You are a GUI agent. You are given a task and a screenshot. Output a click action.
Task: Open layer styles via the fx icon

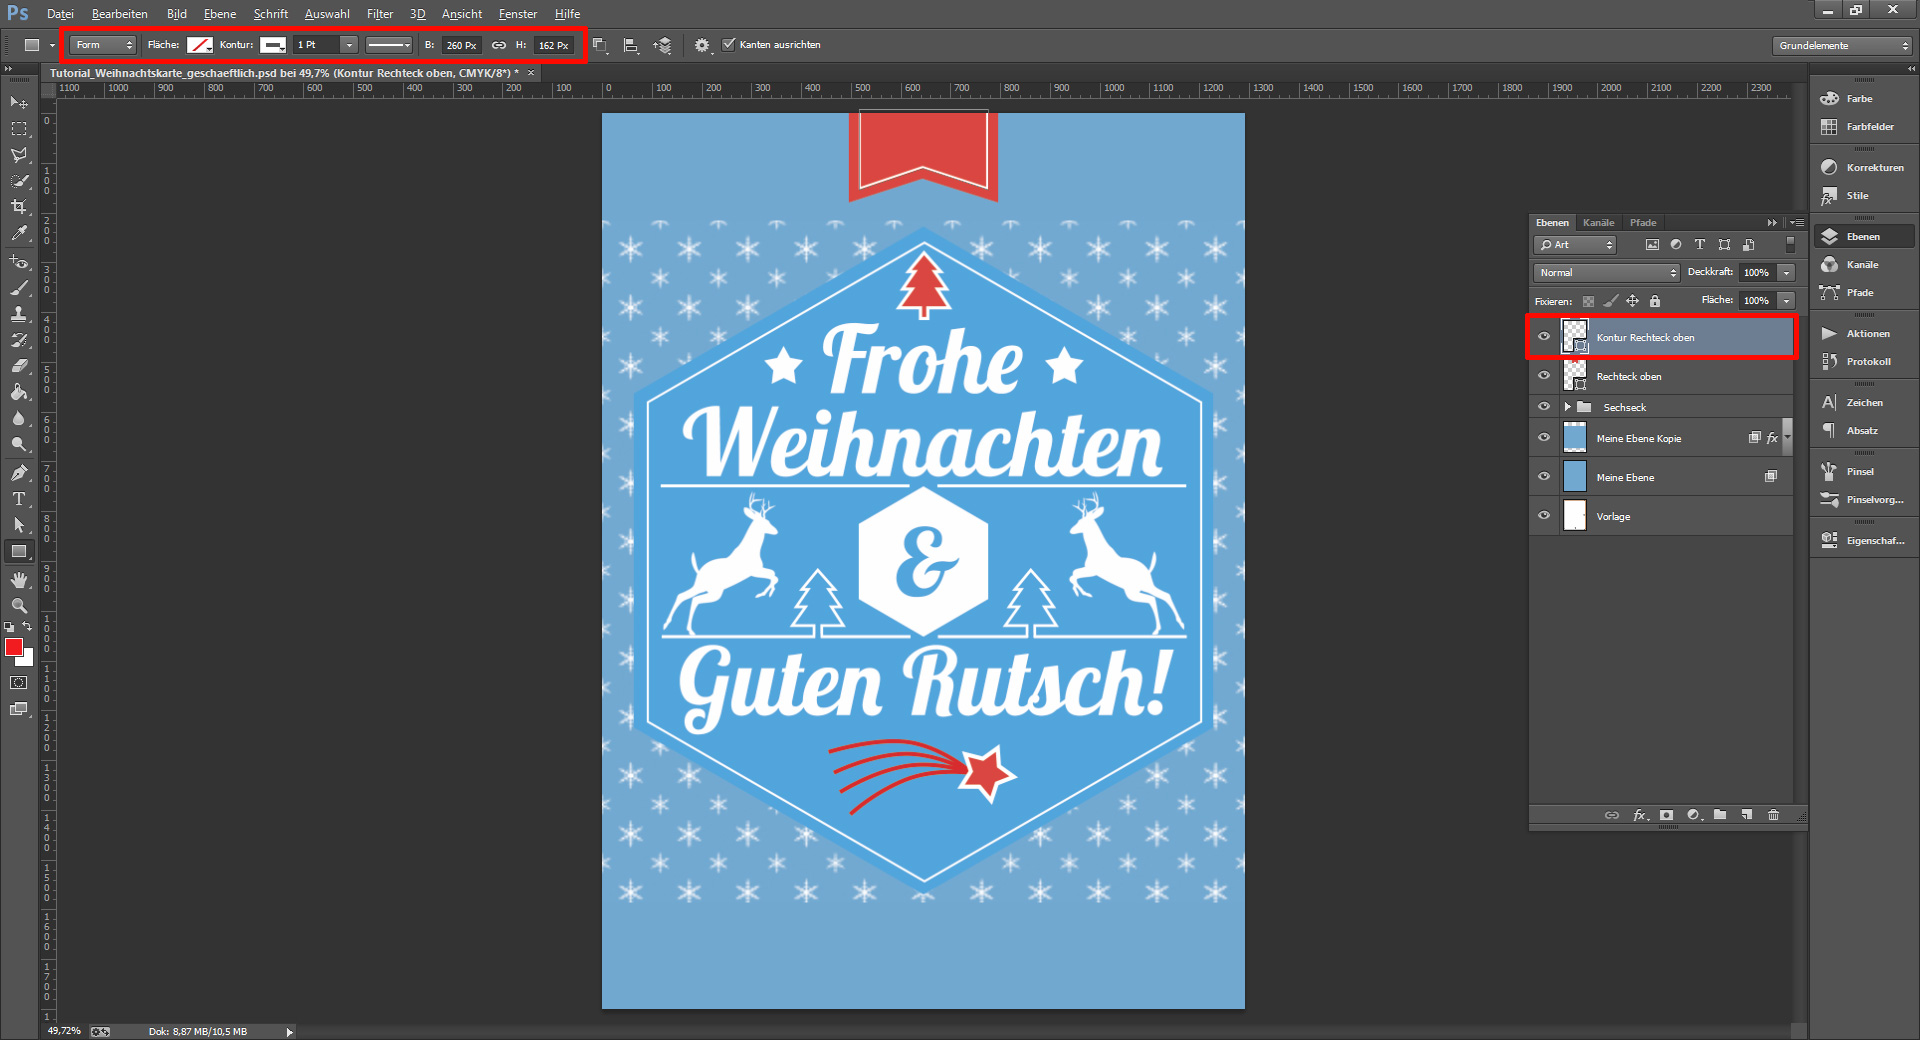coord(1639,815)
